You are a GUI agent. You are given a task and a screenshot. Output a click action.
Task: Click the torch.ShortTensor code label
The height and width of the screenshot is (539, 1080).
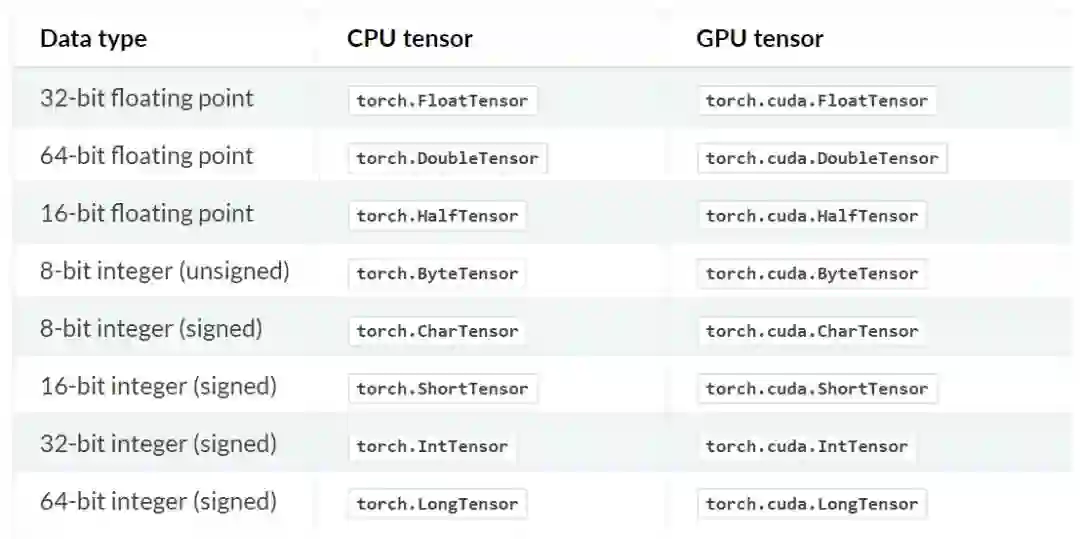tap(442, 389)
